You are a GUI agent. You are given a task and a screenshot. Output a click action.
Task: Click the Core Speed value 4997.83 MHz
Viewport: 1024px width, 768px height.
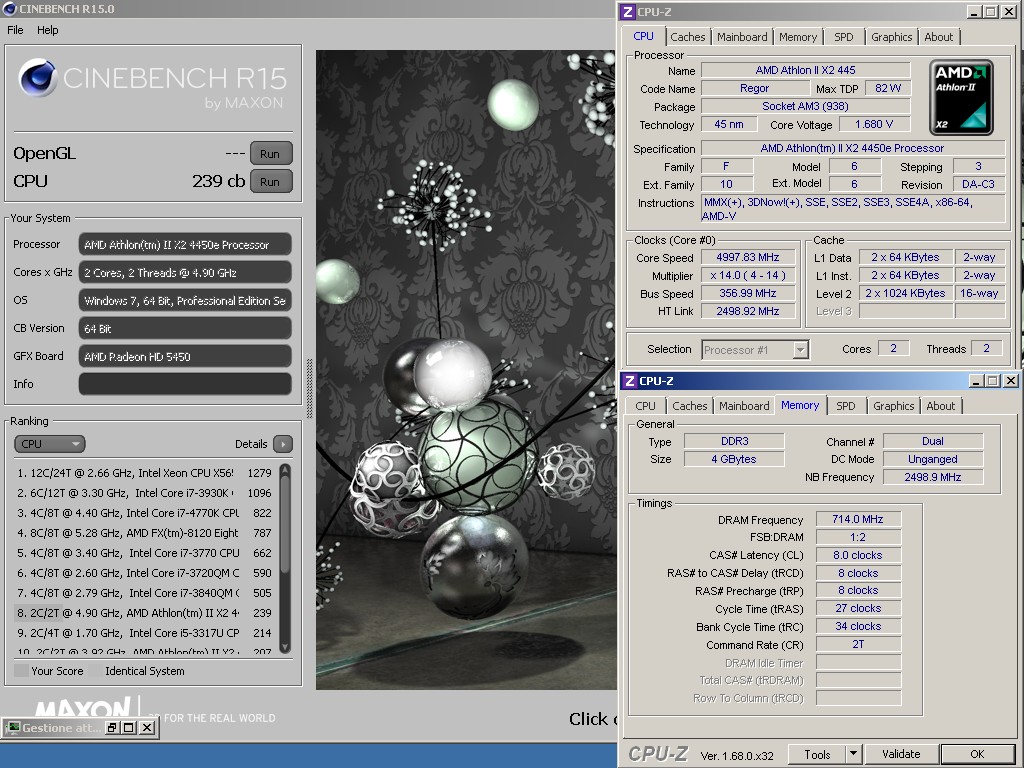click(x=748, y=257)
